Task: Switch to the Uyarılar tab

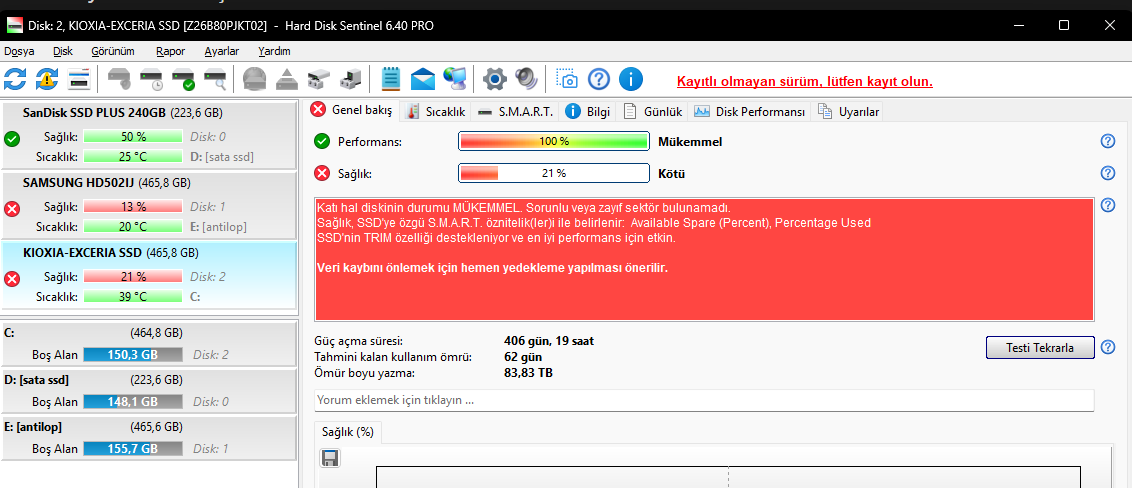Action: (847, 112)
